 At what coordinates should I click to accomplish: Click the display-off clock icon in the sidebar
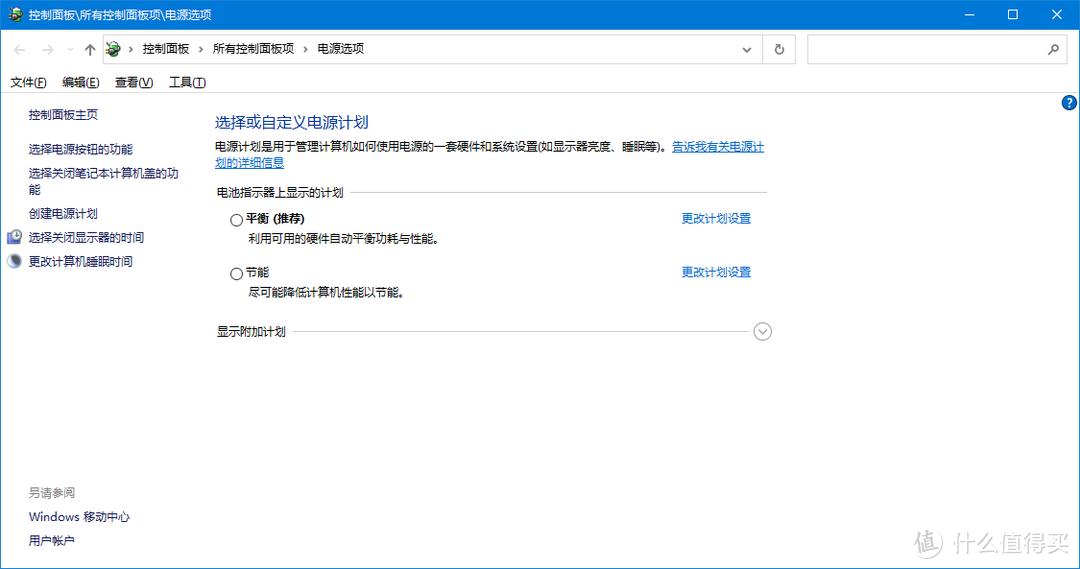click(x=14, y=237)
